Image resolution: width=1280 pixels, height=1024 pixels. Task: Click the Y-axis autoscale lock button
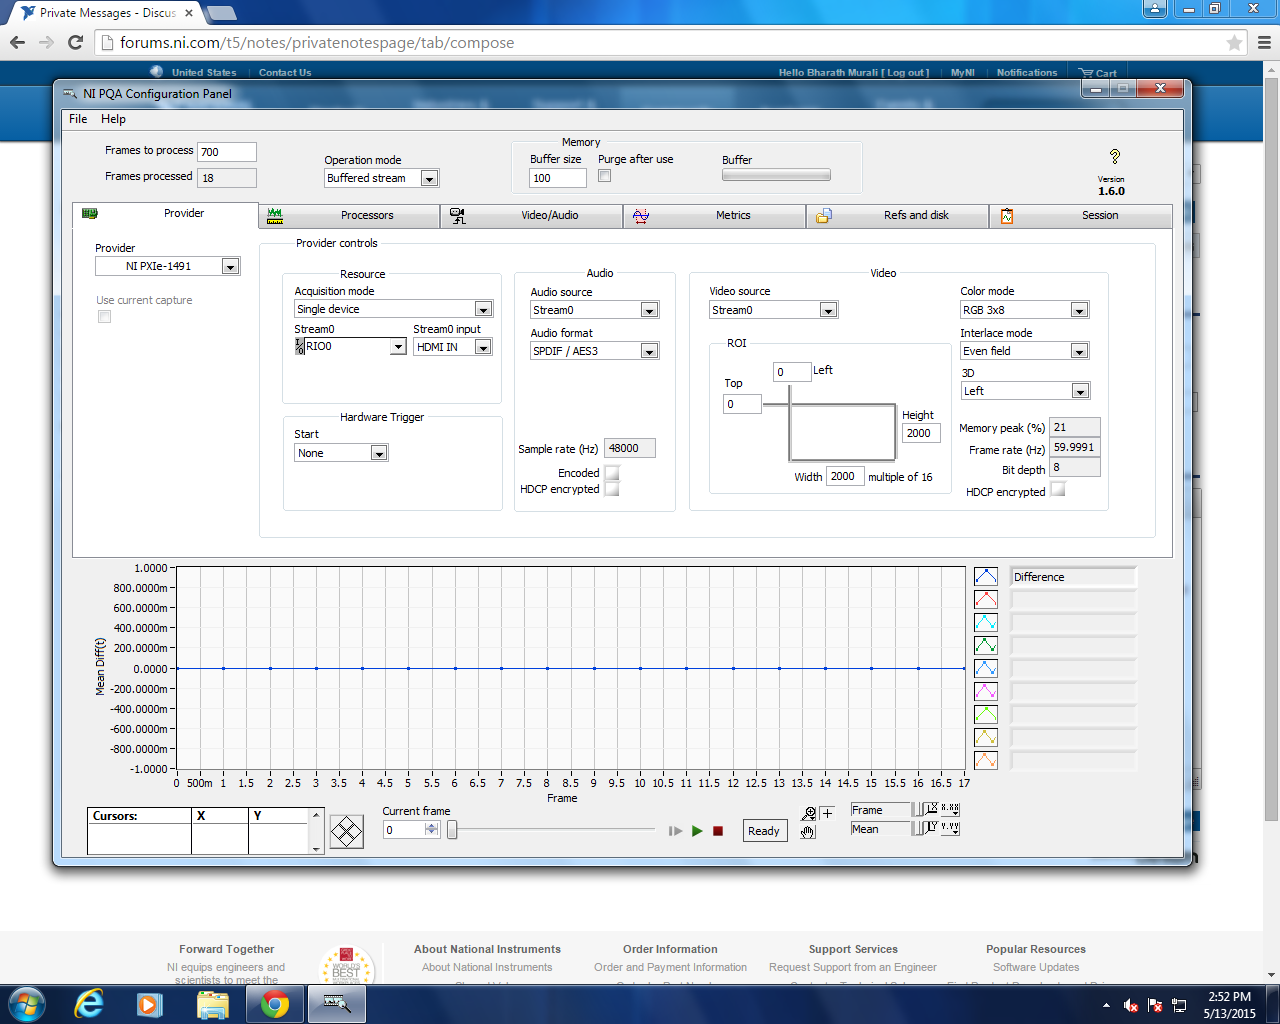point(917,828)
